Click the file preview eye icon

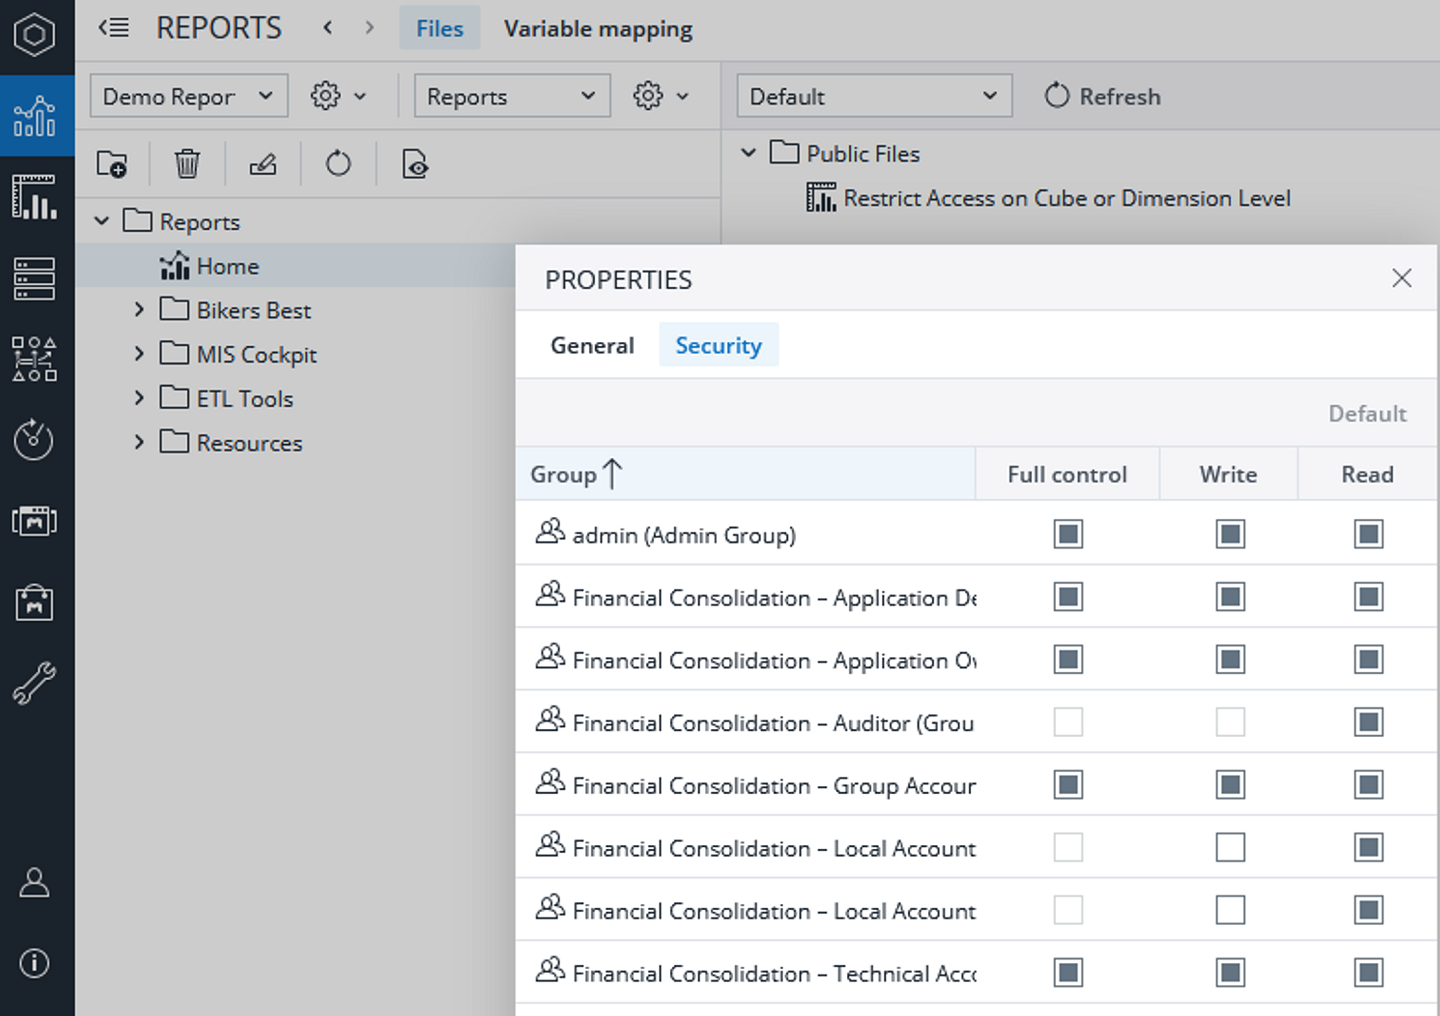414,163
